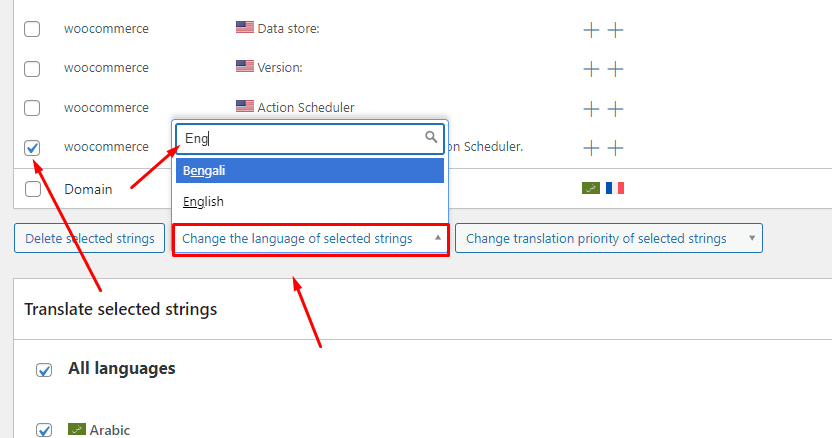Click Delete selected strings button

pyautogui.click(x=90, y=238)
